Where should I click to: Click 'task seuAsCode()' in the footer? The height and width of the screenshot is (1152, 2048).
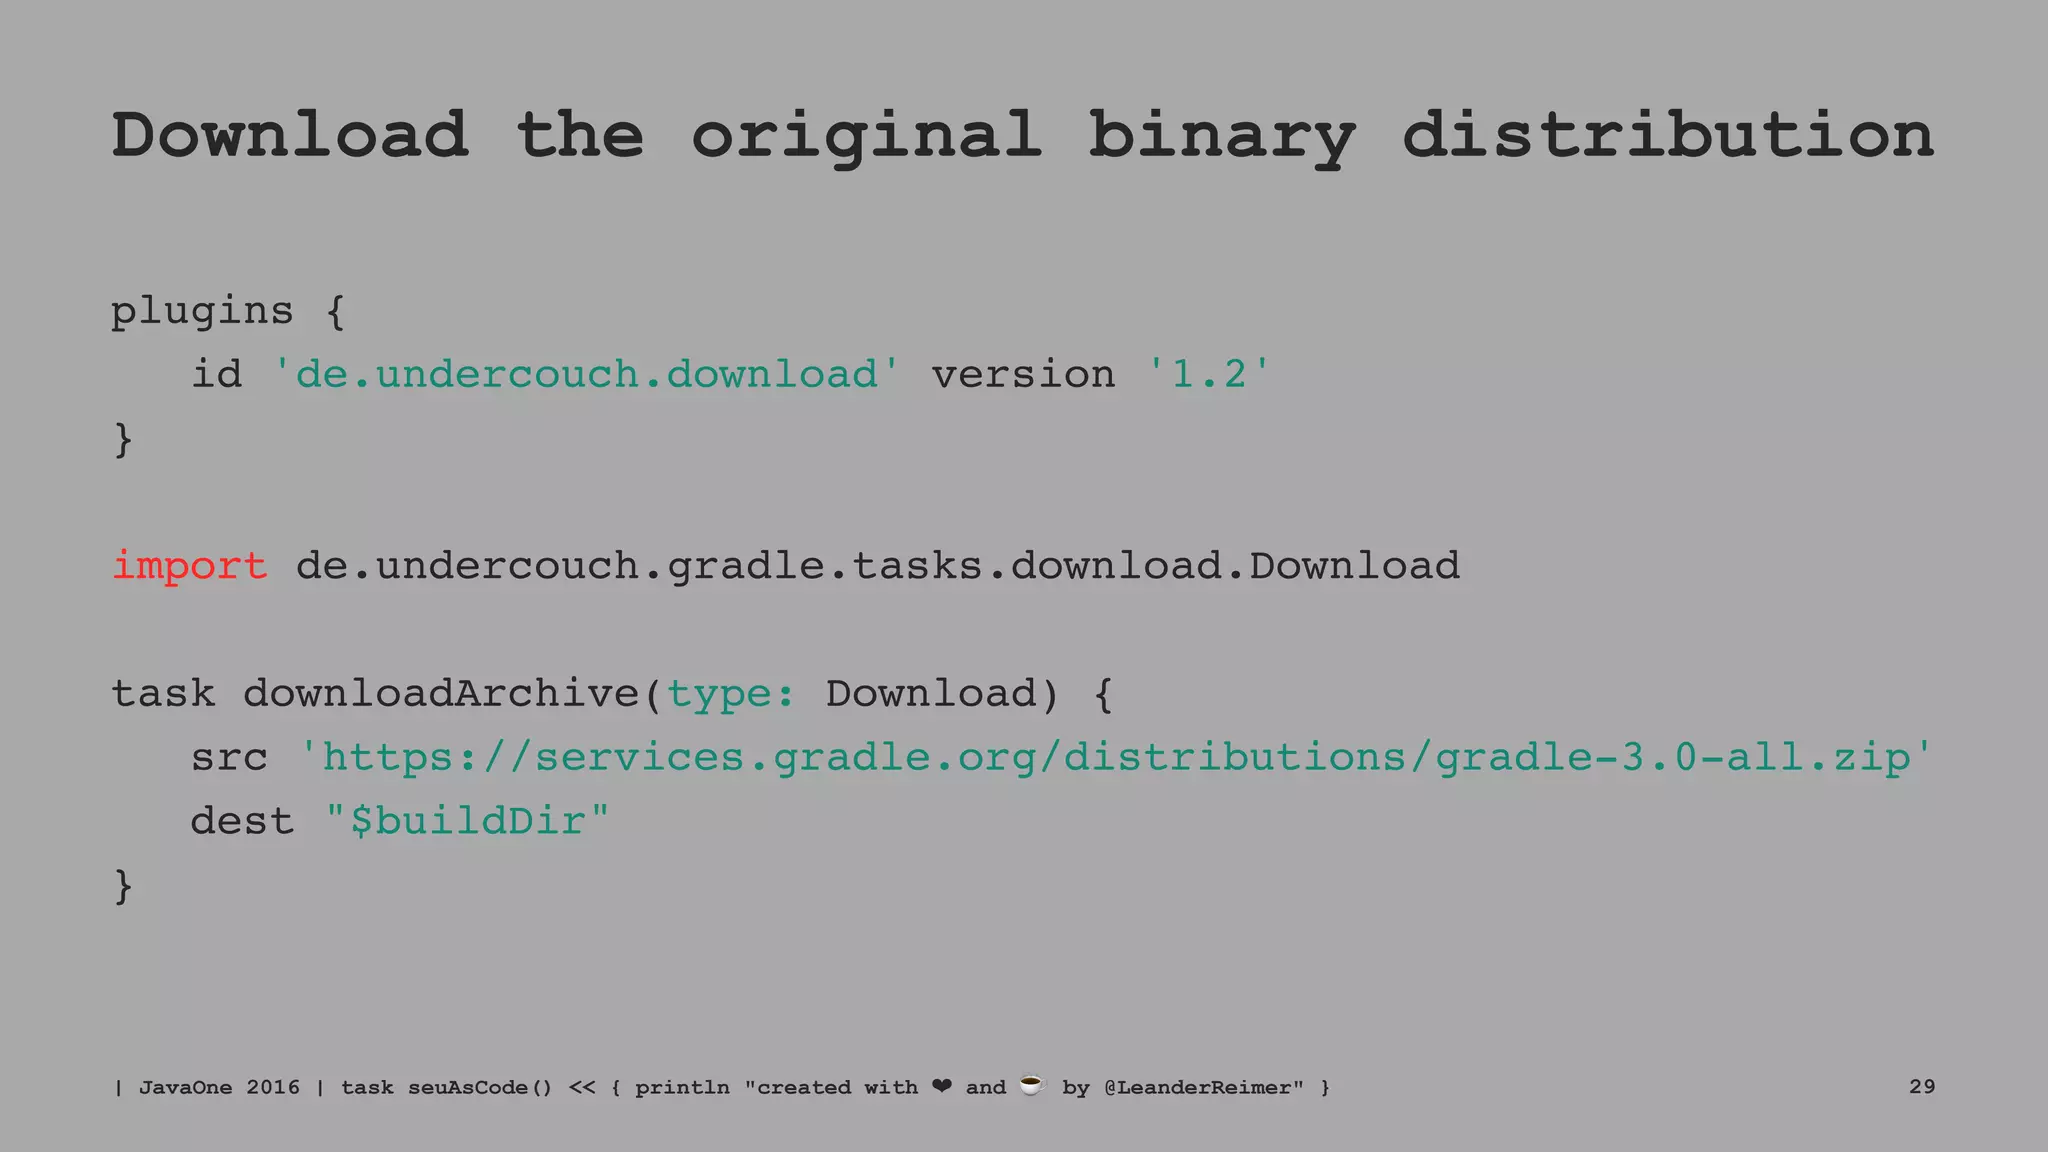(447, 1087)
